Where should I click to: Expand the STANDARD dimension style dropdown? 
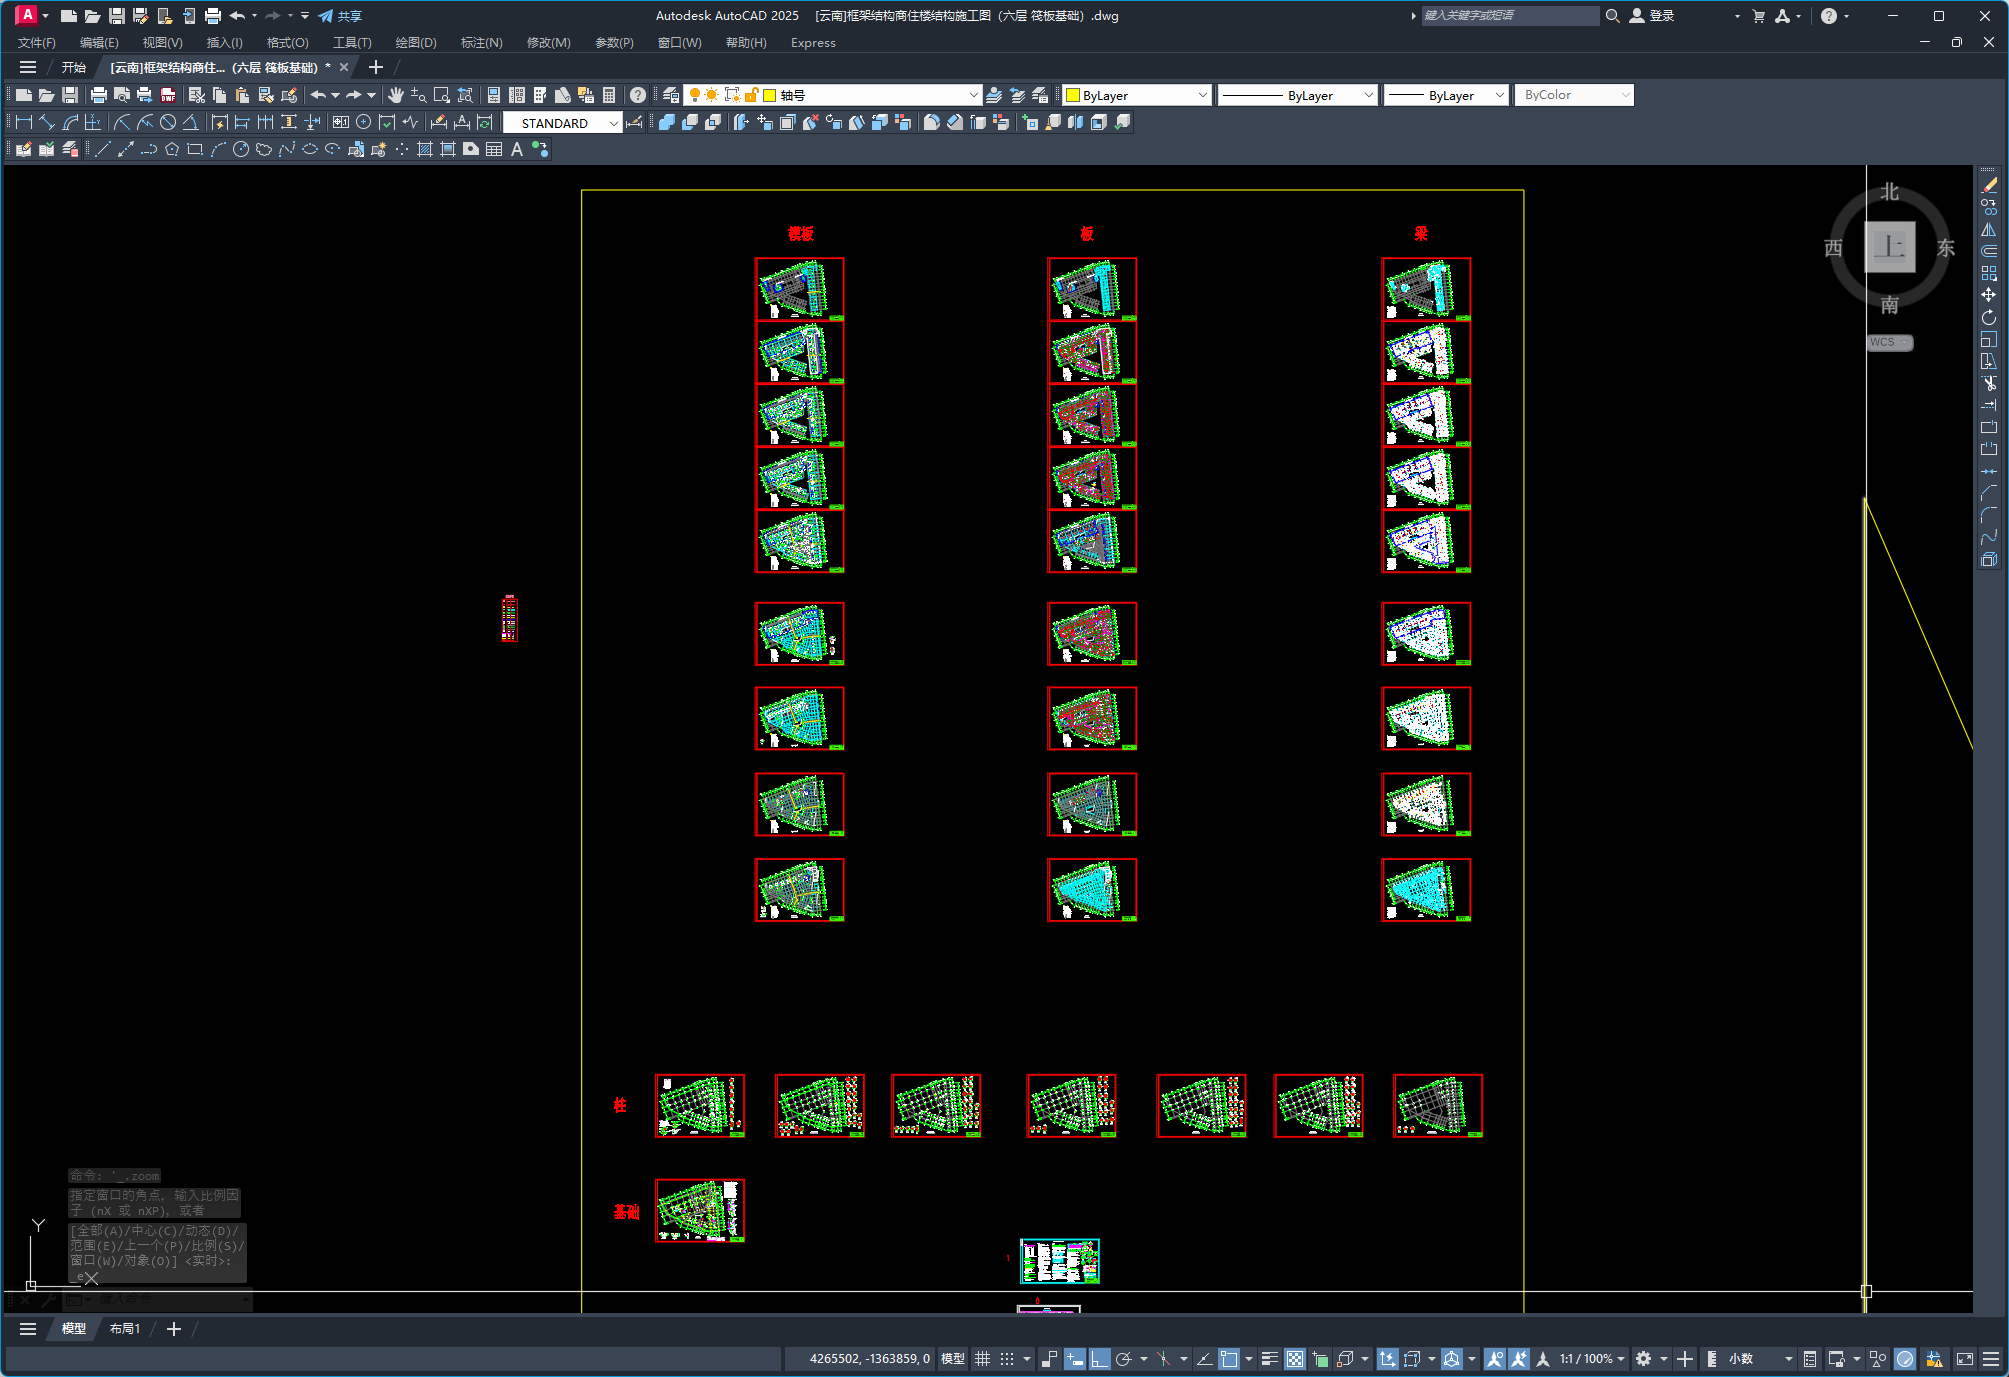point(613,123)
